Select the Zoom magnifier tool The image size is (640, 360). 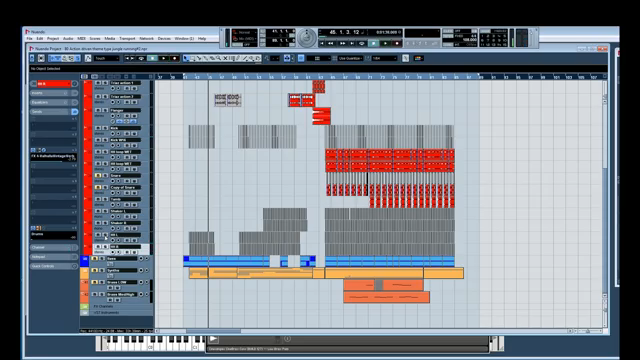218,58
